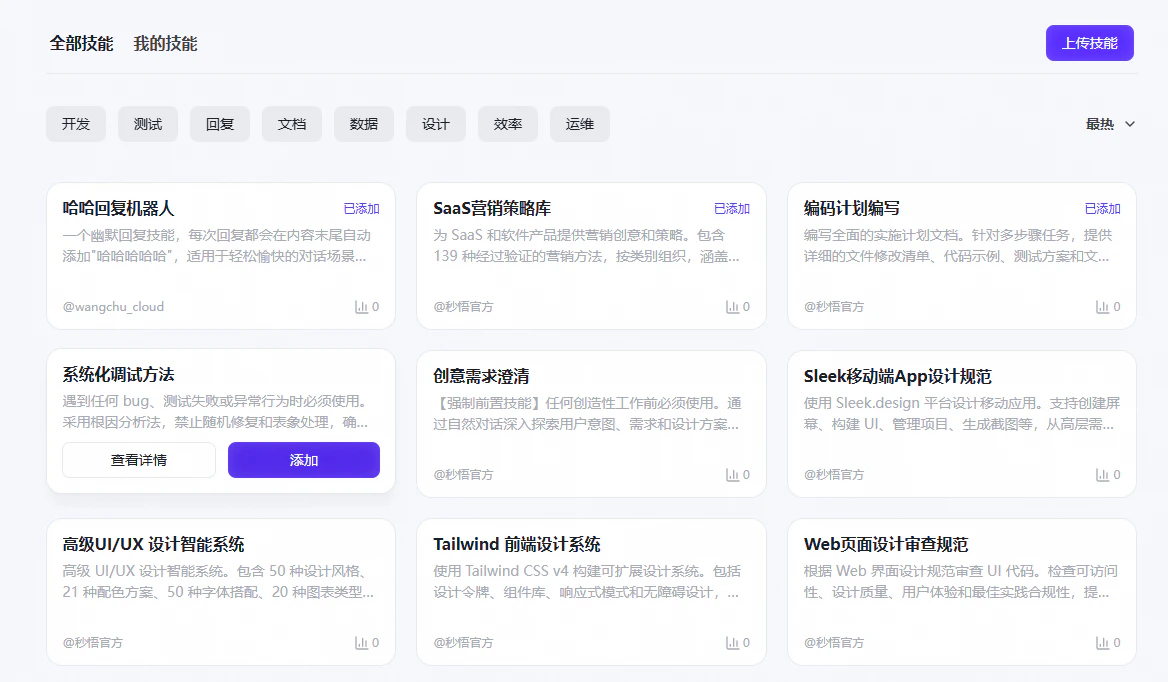Switch to the 全部技能 tab
Screen dimensions: 1168x682
(81, 44)
